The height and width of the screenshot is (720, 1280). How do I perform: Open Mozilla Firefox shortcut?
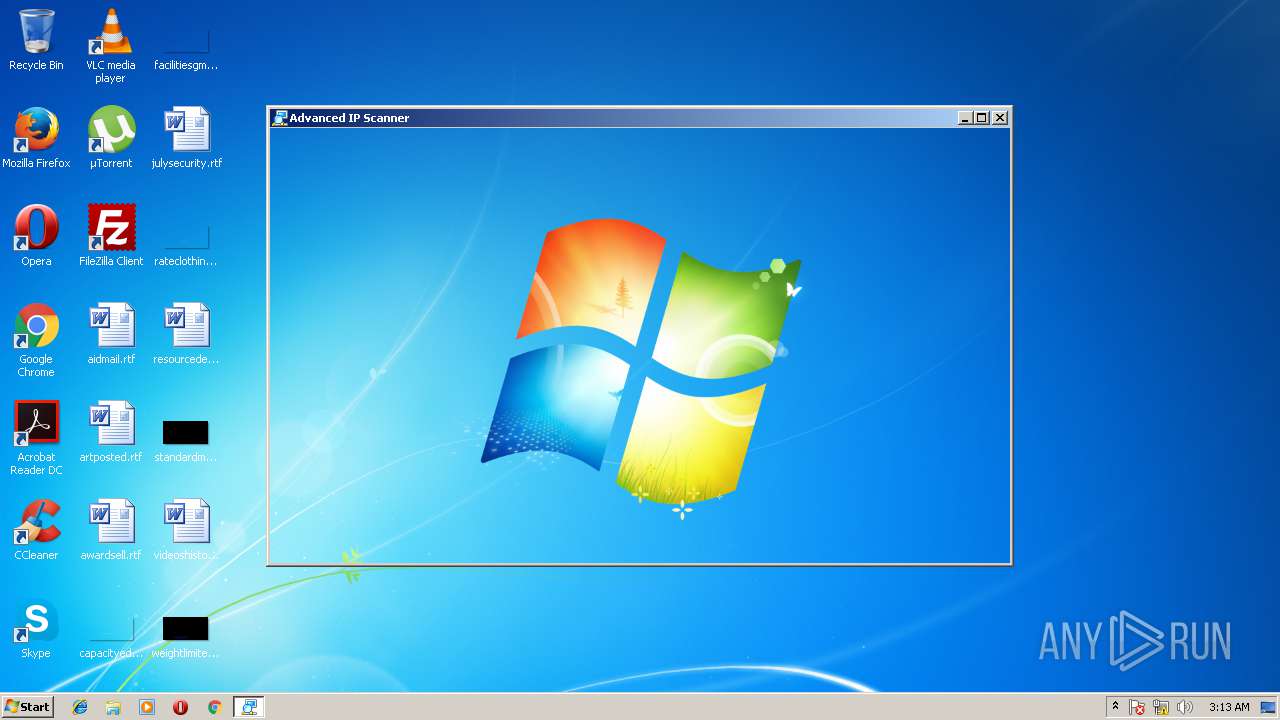pos(36,138)
